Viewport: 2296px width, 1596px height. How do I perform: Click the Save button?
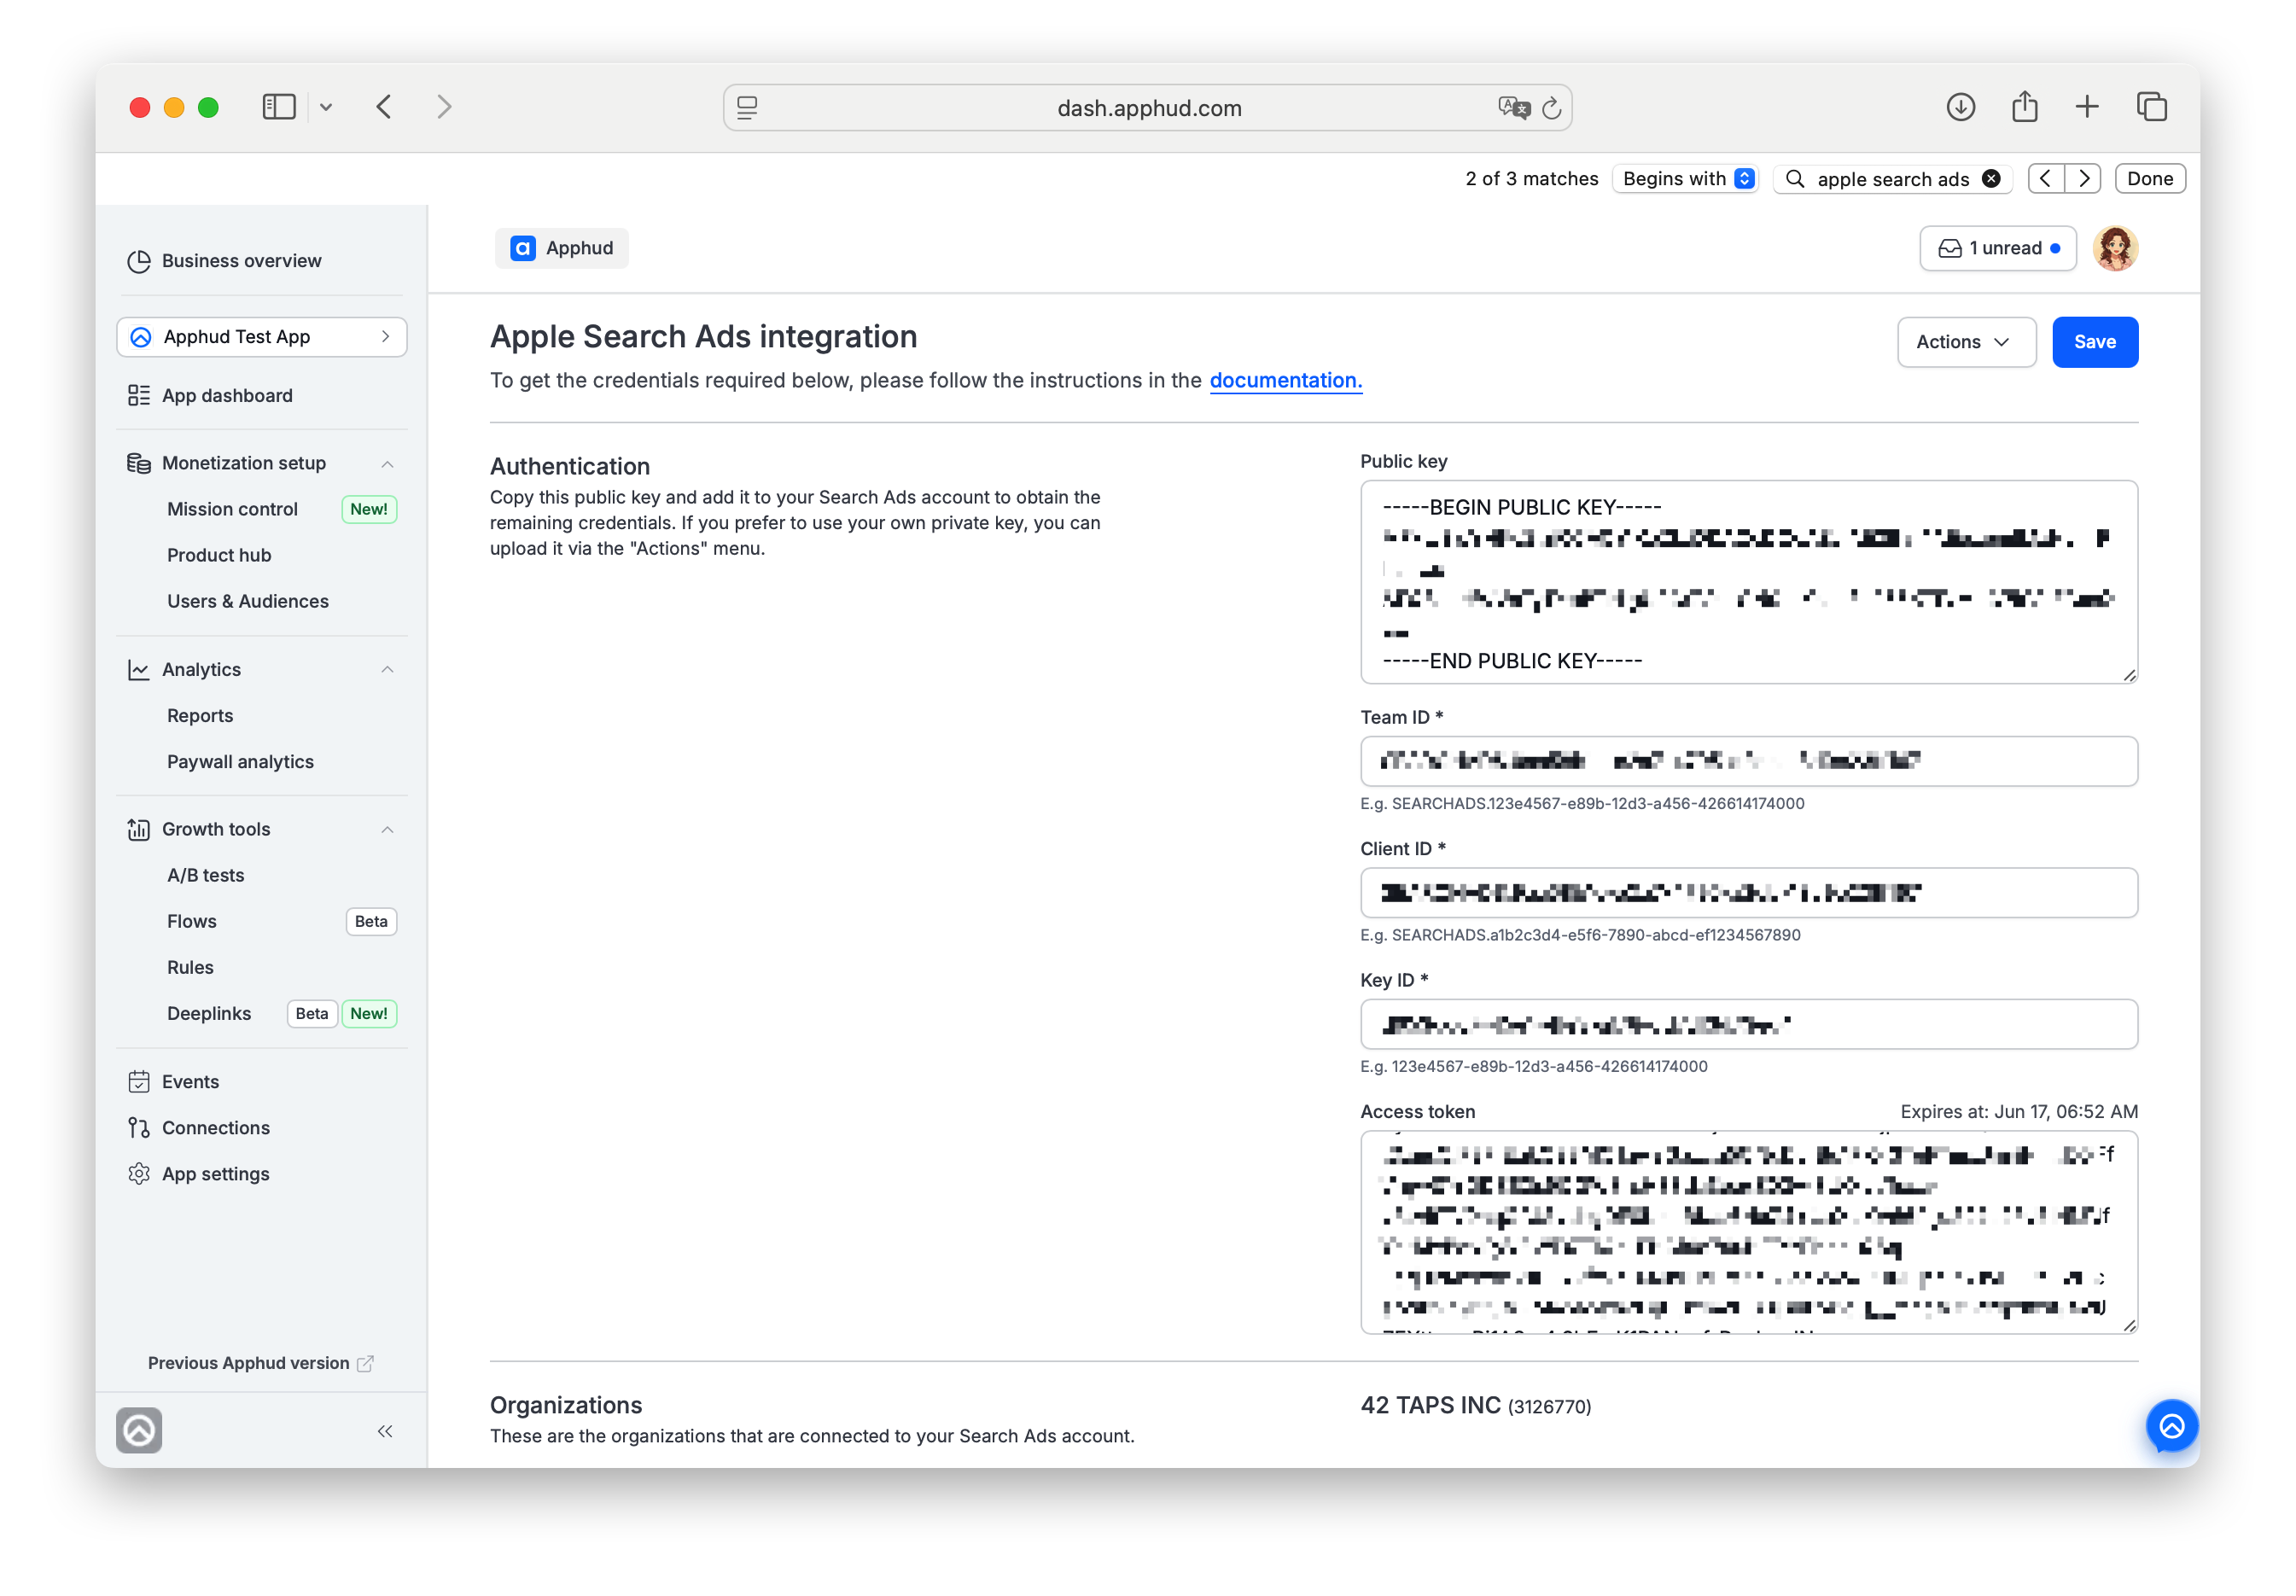click(2094, 342)
